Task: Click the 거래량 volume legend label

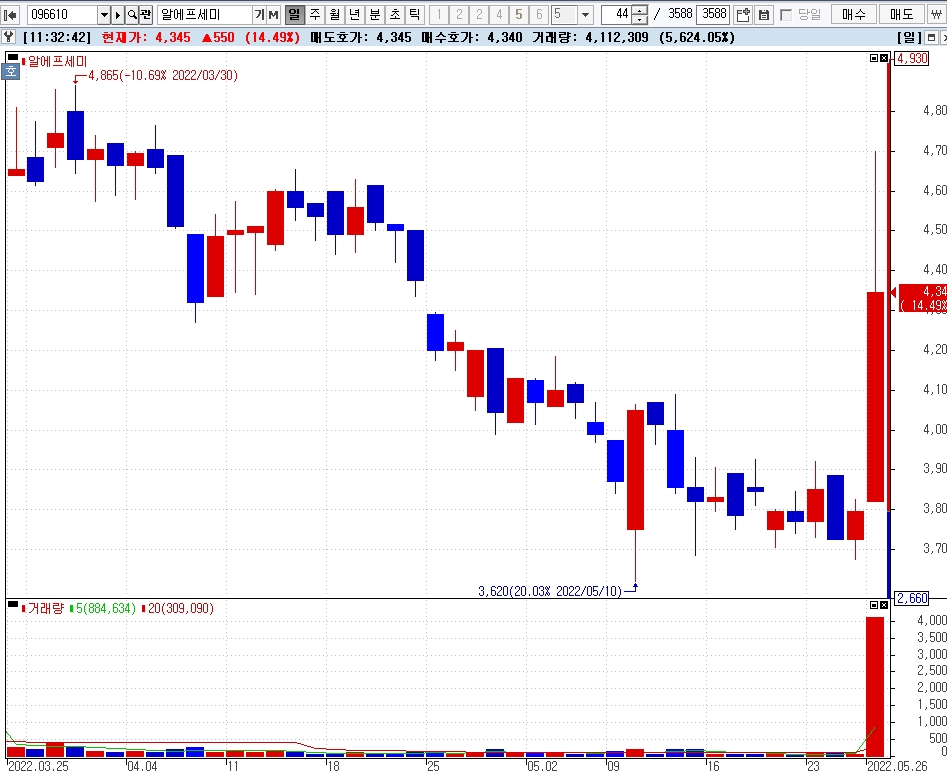Action: (x=45, y=609)
